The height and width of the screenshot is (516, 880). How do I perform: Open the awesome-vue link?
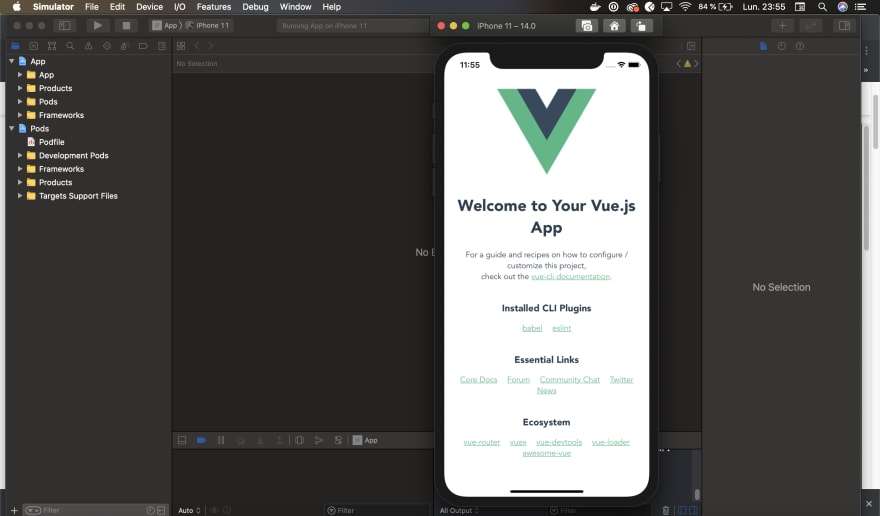click(x=547, y=453)
